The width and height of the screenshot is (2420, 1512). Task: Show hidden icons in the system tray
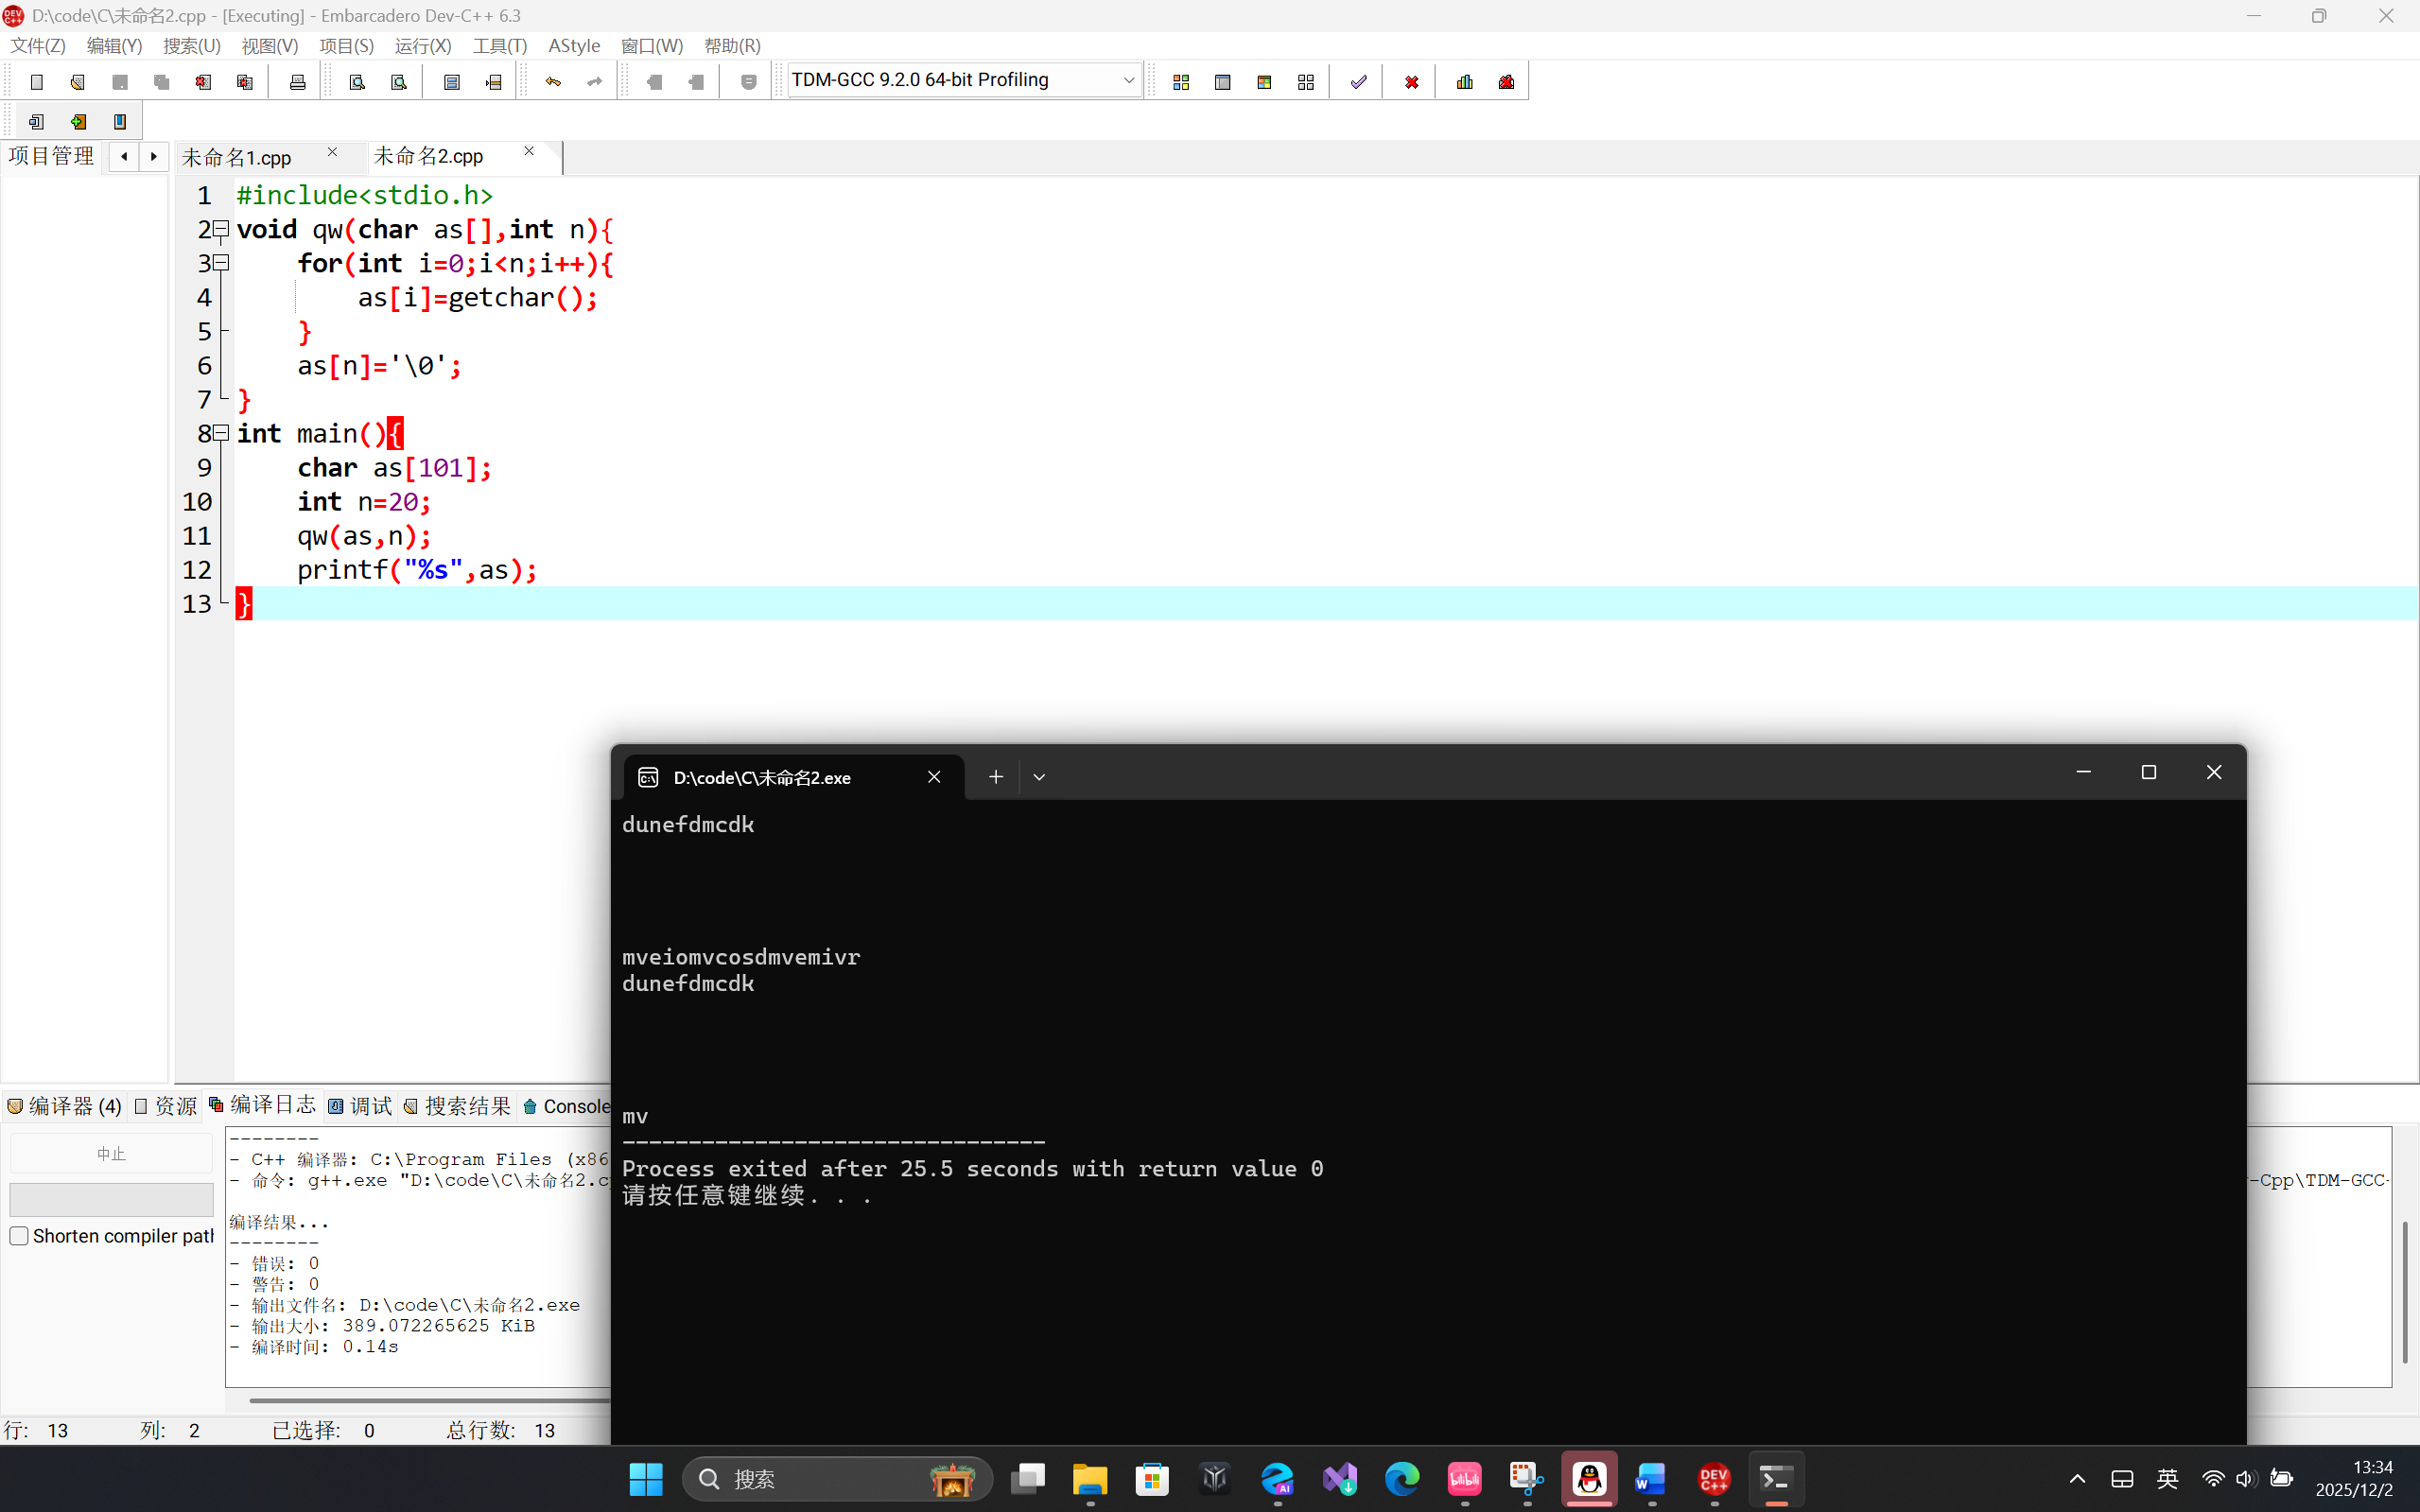pos(2077,1479)
